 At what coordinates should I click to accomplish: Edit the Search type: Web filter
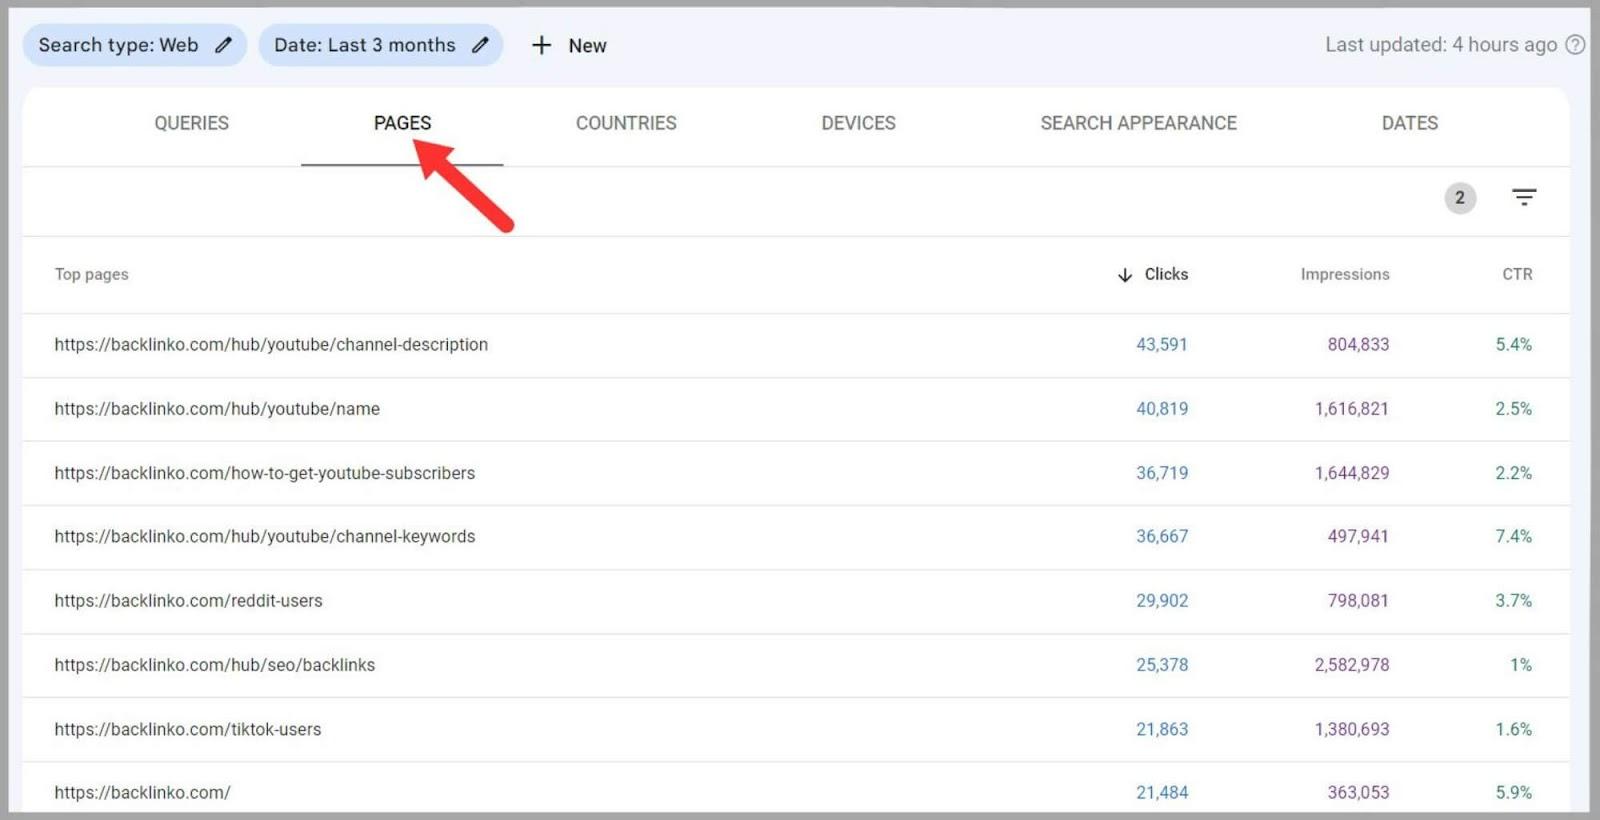click(x=134, y=46)
